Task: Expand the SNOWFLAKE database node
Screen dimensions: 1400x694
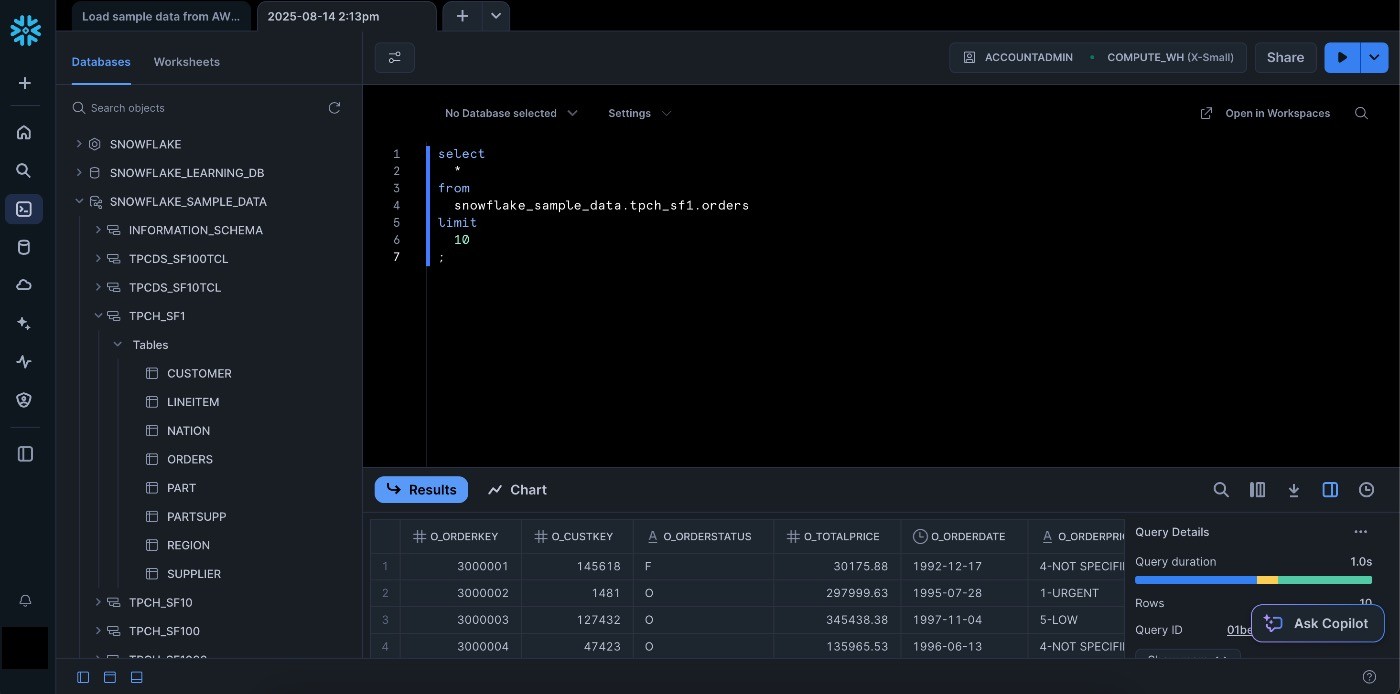Action: pos(79,144)
